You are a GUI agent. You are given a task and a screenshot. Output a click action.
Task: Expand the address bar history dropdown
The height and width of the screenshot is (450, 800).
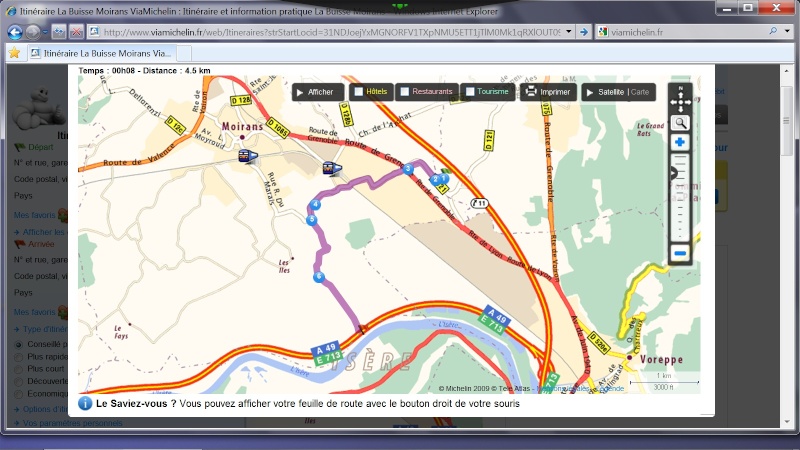(568, 32)
